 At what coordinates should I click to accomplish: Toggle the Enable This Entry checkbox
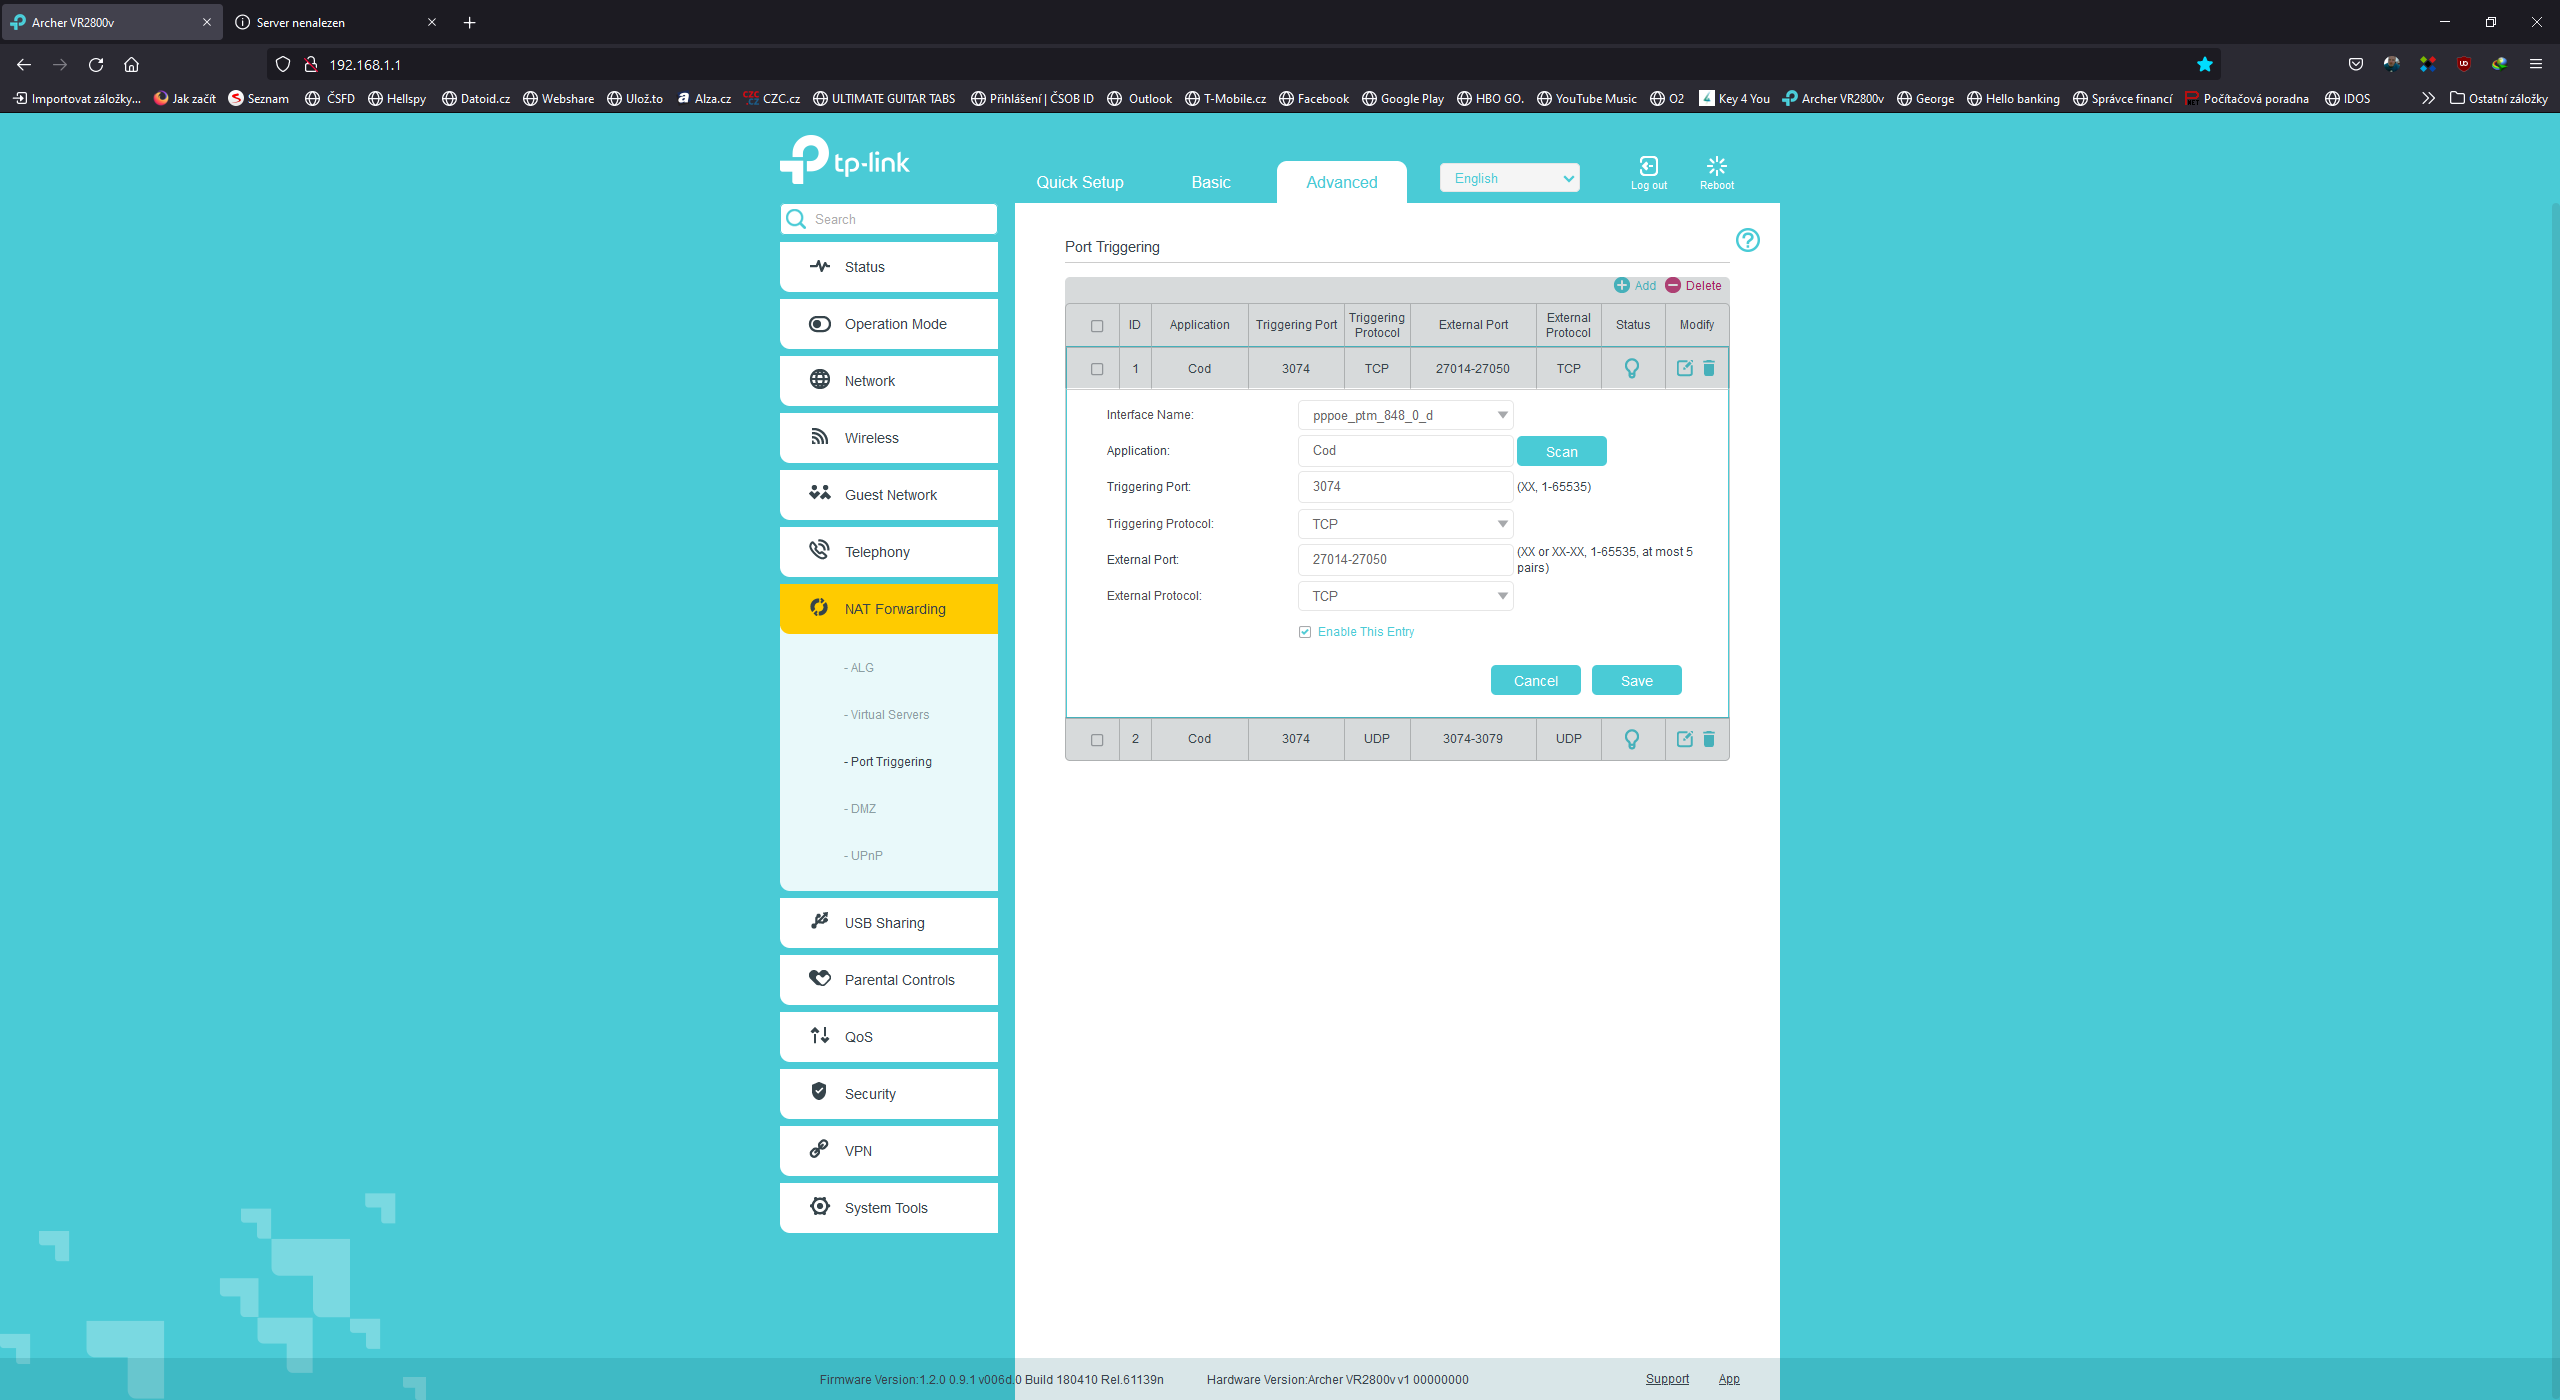(x=1305, y=632)
